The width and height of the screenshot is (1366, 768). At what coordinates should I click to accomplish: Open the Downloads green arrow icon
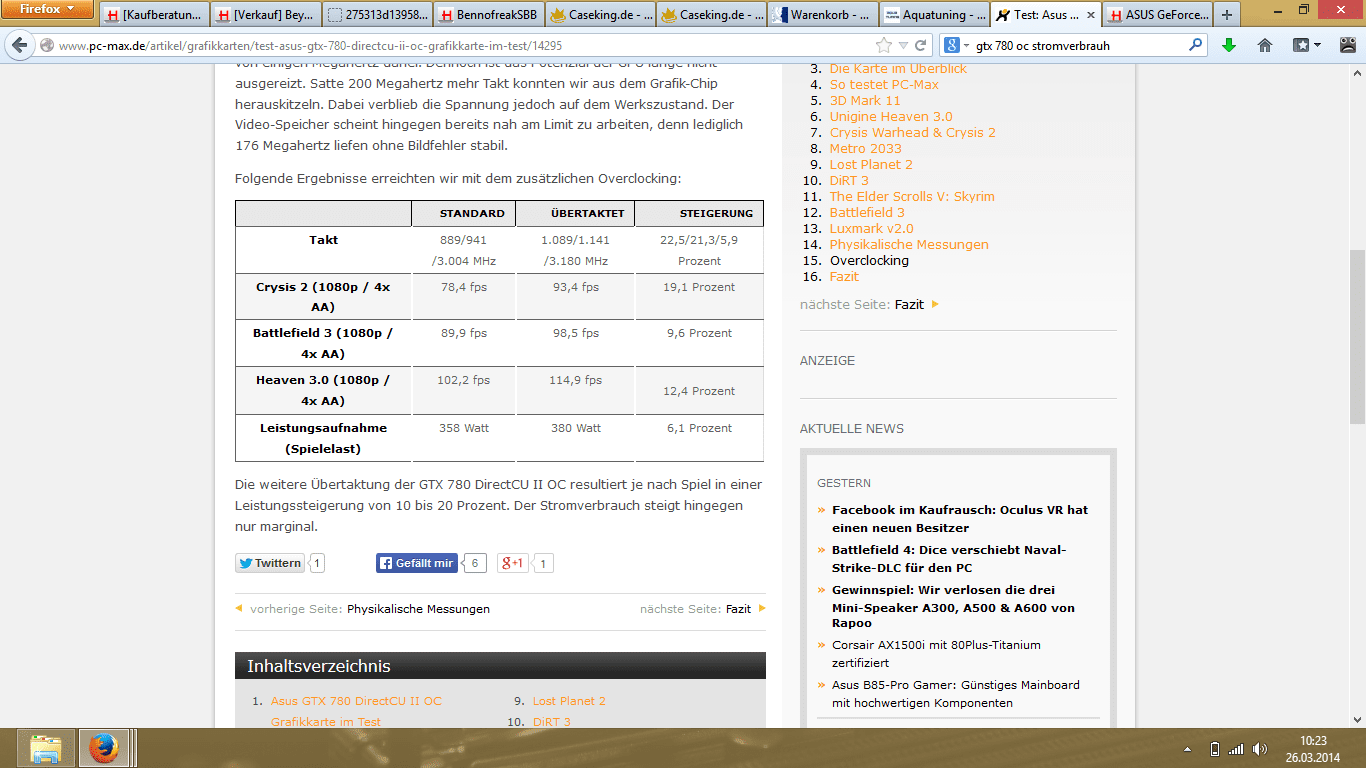click(x=1229, y=45)
